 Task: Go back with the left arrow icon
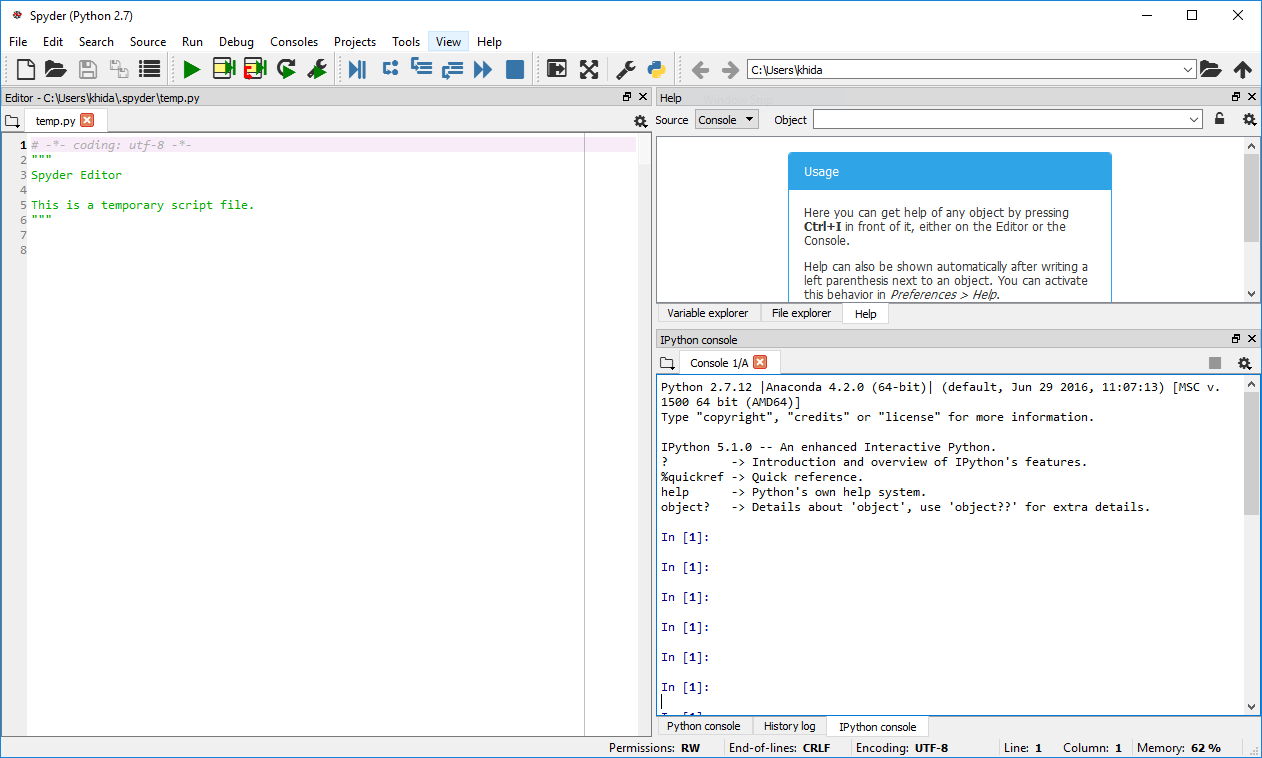(x=700, y=69)
